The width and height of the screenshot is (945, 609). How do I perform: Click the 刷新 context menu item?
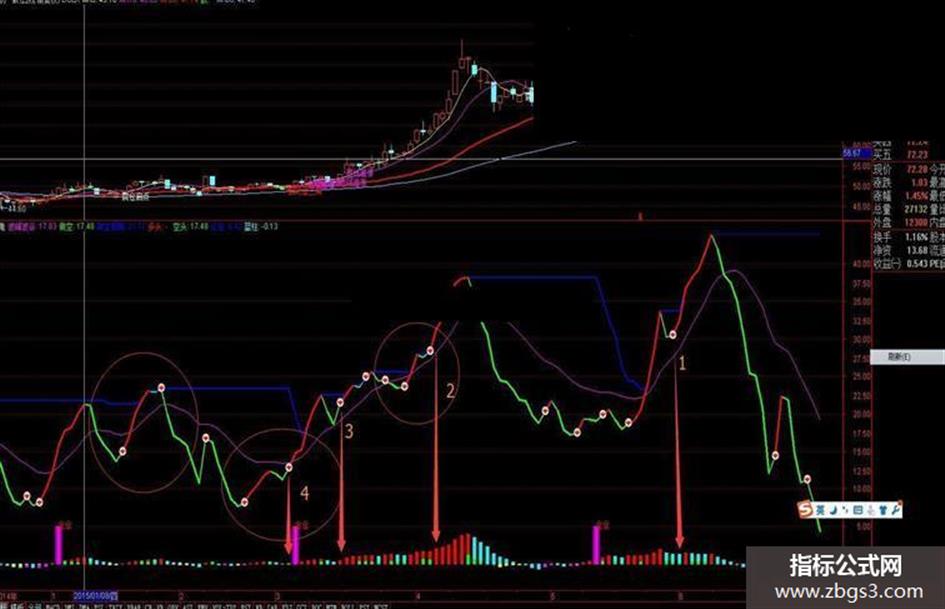pyautogui.click(x=908, y=357)
